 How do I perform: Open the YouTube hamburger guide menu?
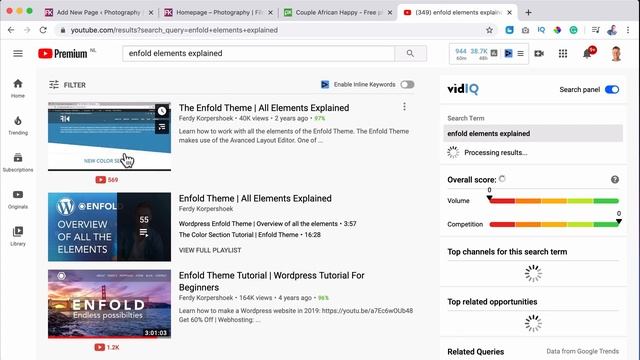point(18,53)
